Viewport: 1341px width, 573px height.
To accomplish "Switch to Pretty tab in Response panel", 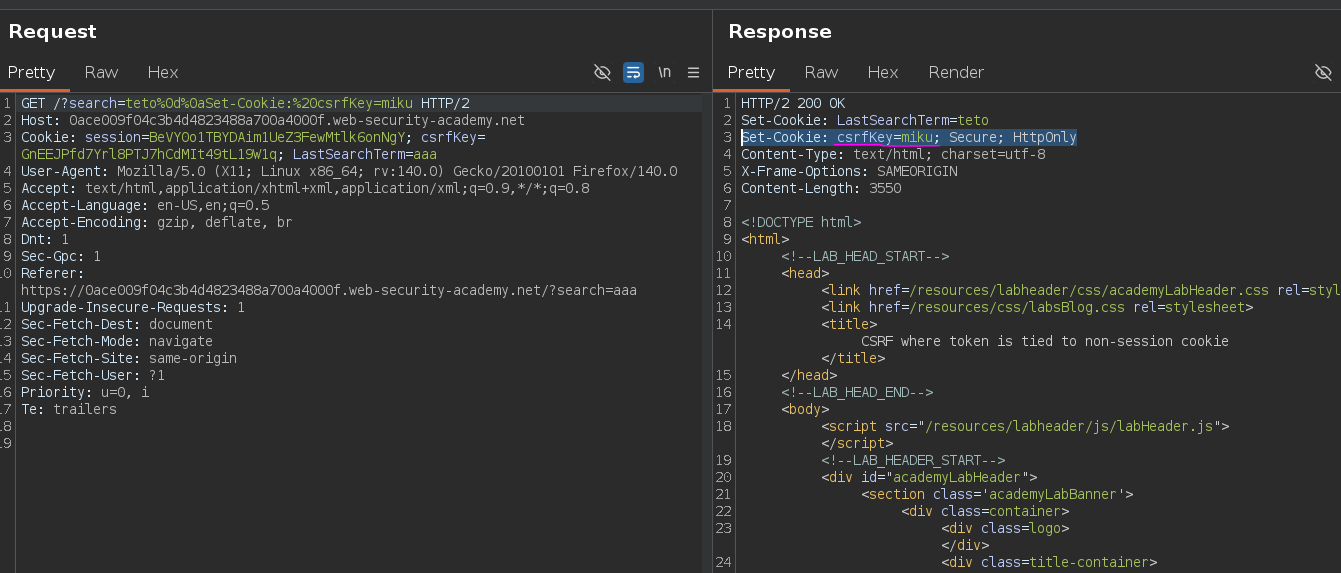I will pyautogui.click(x=751, y=72).
